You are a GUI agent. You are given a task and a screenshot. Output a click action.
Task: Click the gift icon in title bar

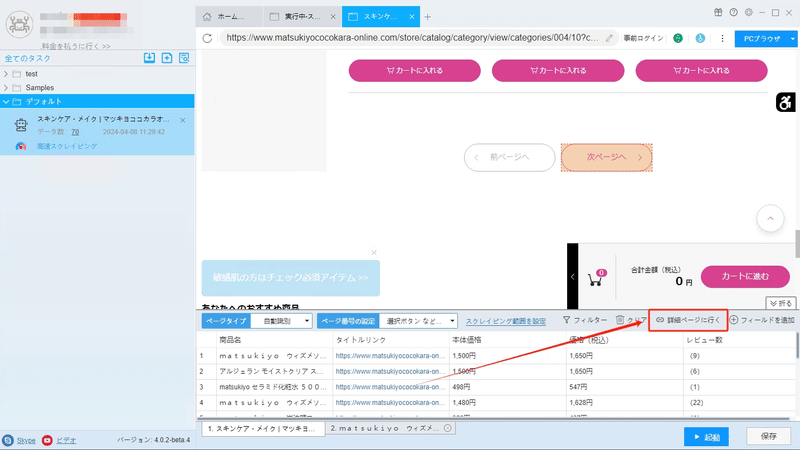[718, 13]
